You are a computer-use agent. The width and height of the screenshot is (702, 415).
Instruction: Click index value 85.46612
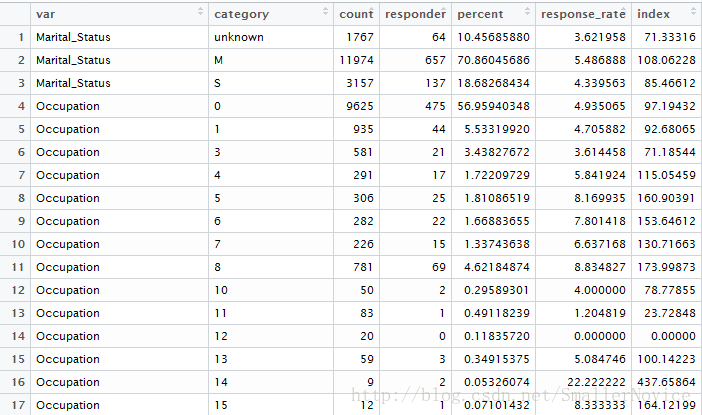tap(670, 83)
